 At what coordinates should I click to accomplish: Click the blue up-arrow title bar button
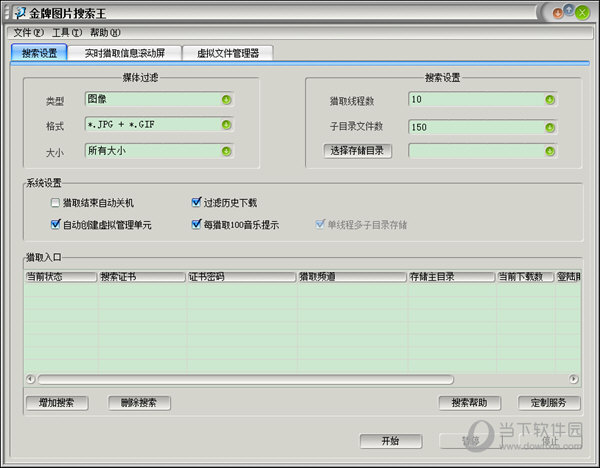click(569, 12)
